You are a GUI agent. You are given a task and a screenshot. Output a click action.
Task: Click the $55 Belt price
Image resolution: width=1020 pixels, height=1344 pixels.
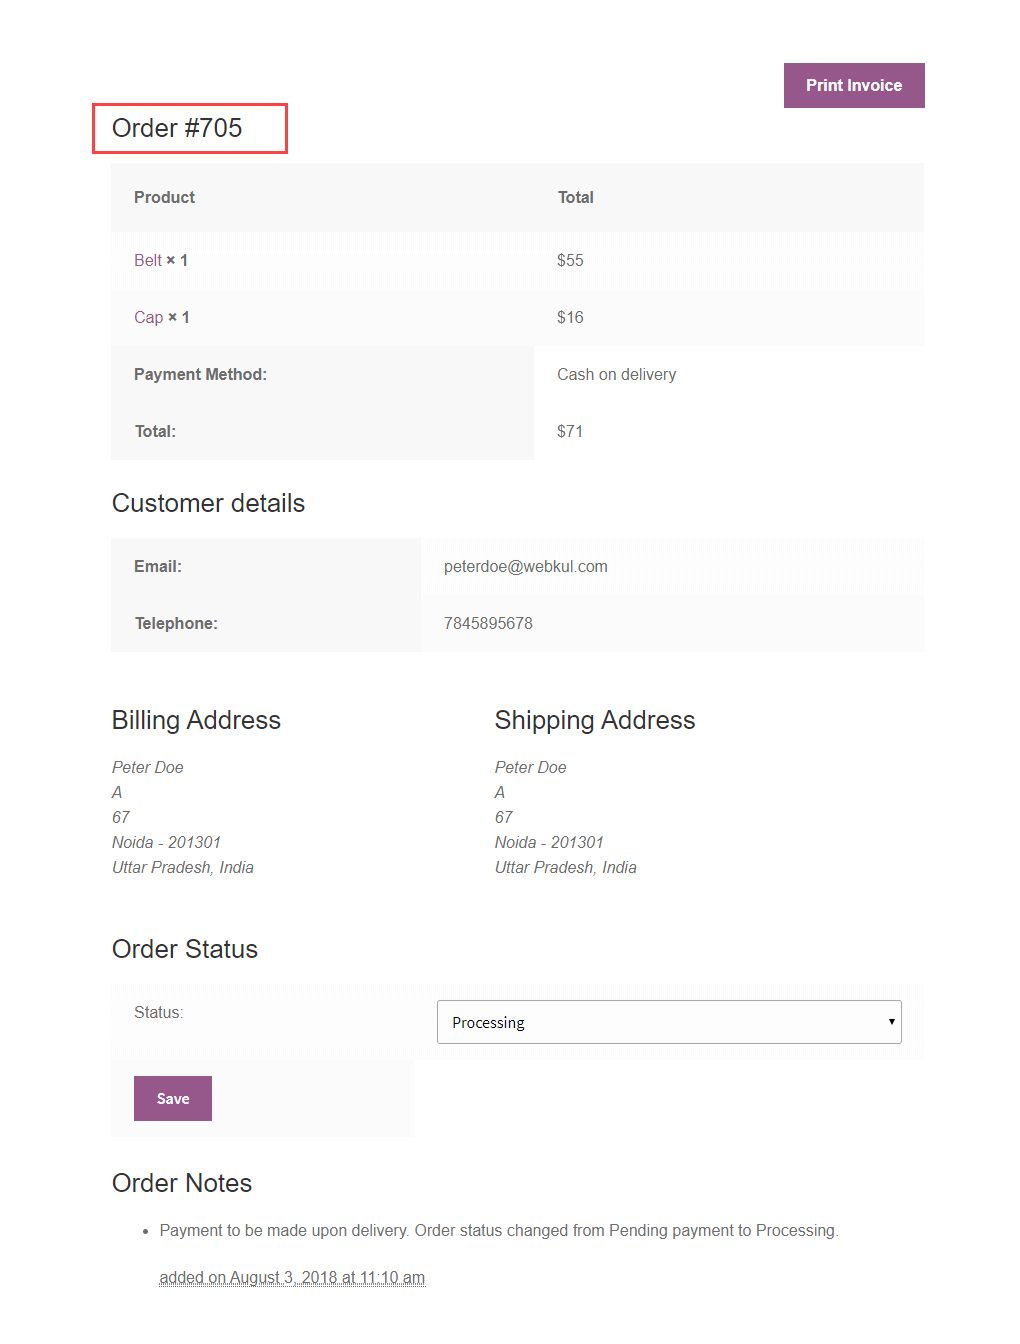pos(570,260)
